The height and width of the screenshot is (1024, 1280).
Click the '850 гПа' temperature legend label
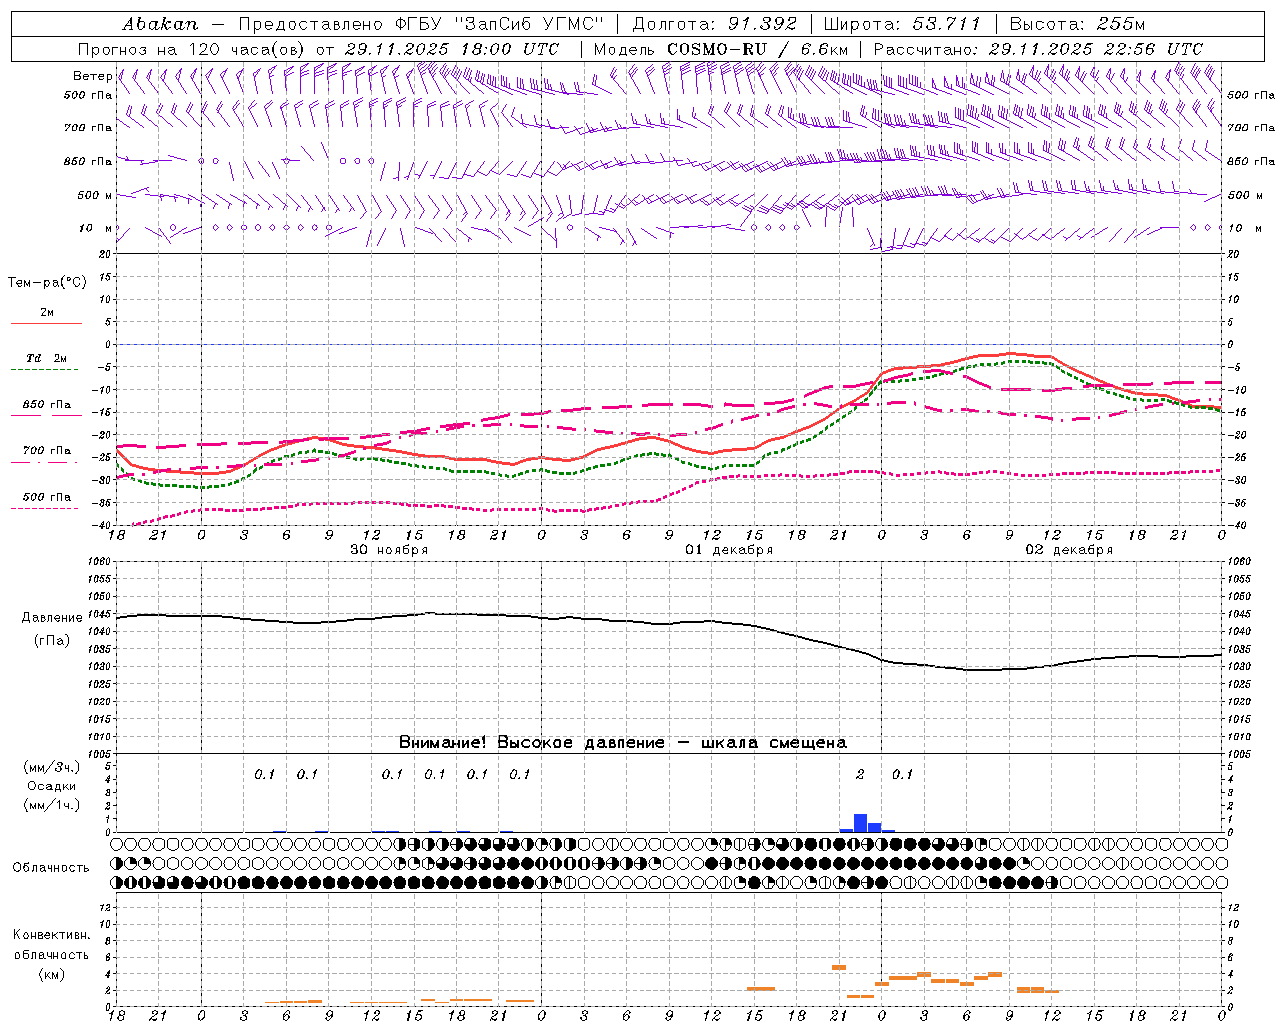[x=47, y=404]
